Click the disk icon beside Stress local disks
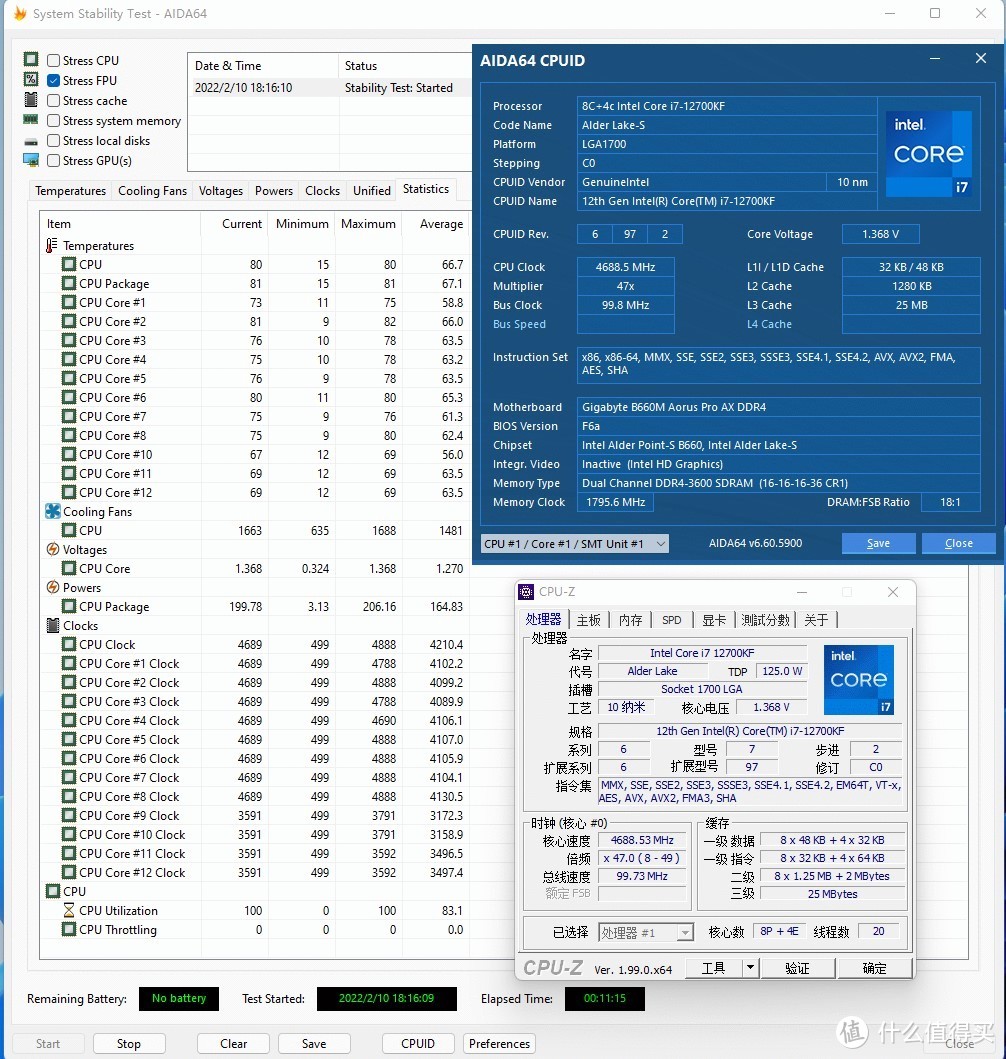 tap(31, 142)
